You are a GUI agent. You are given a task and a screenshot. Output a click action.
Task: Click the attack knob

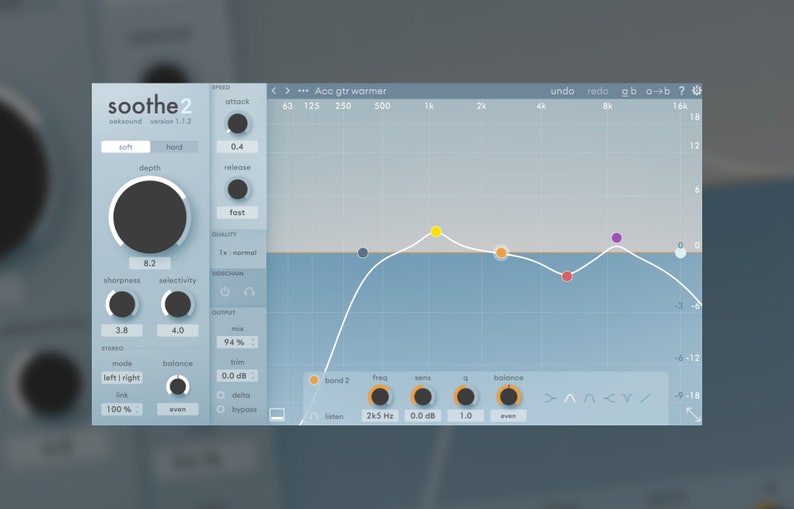237,124
